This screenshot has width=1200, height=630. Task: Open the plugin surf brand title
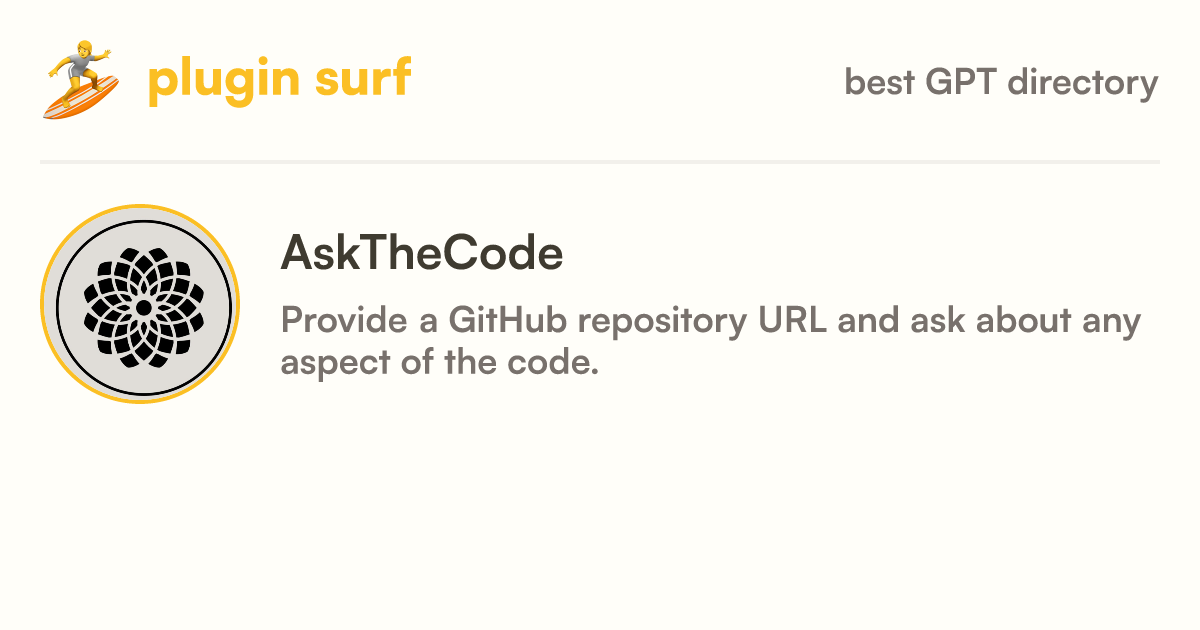click(279, 80)
